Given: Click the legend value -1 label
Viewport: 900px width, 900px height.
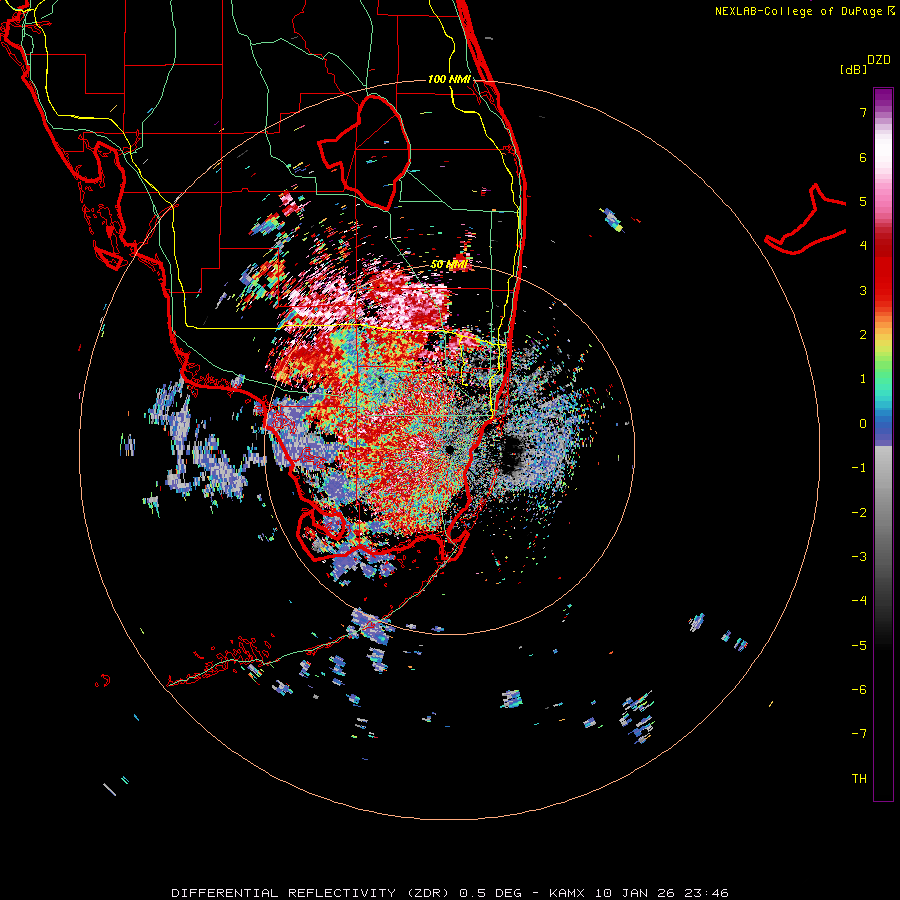Looking at the screenshot, I should (x=859, y=468).
